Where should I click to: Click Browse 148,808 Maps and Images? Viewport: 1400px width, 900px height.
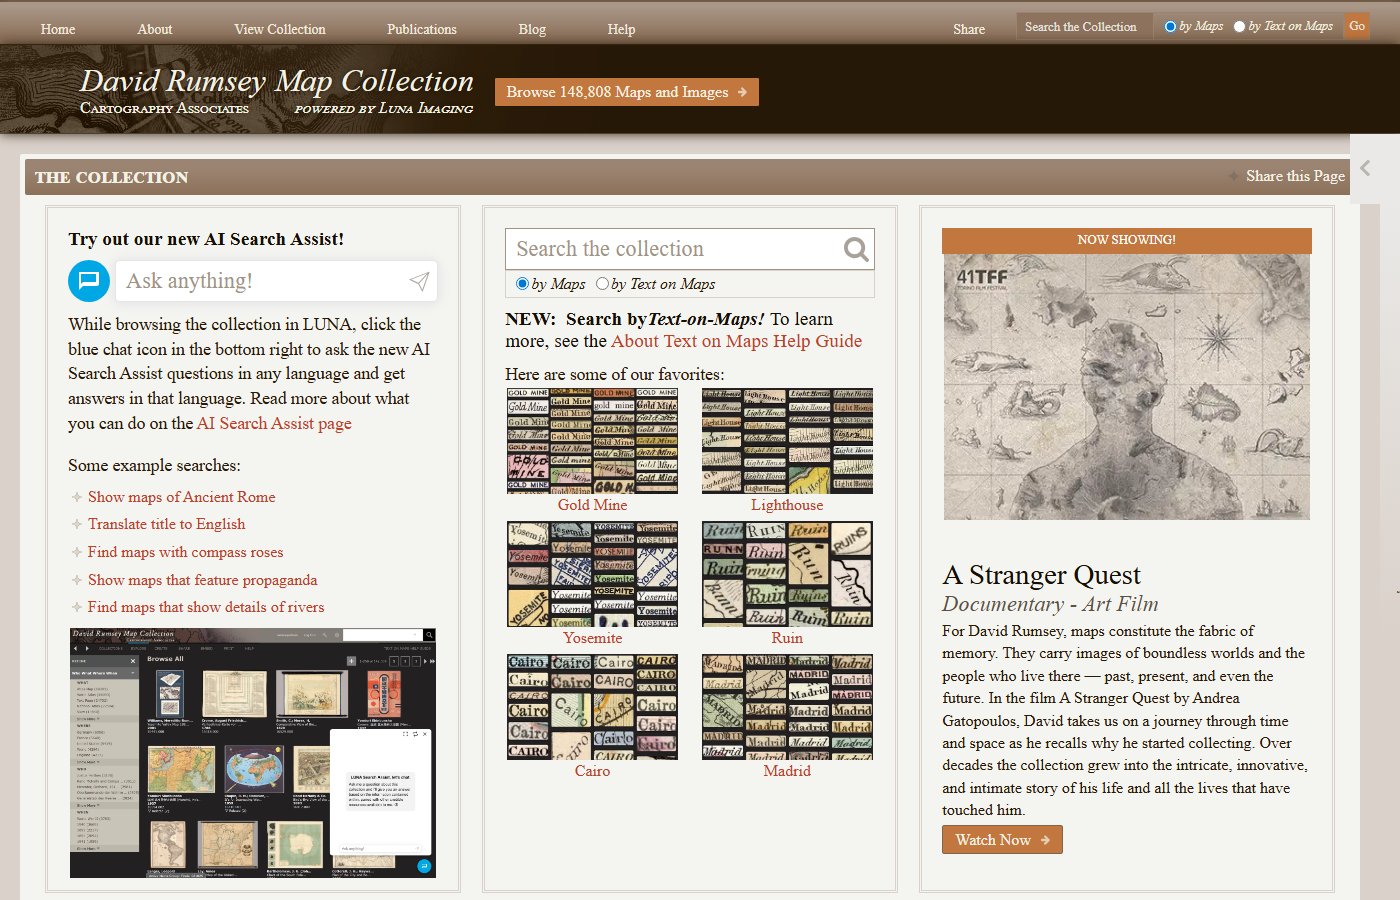point(627,92)
